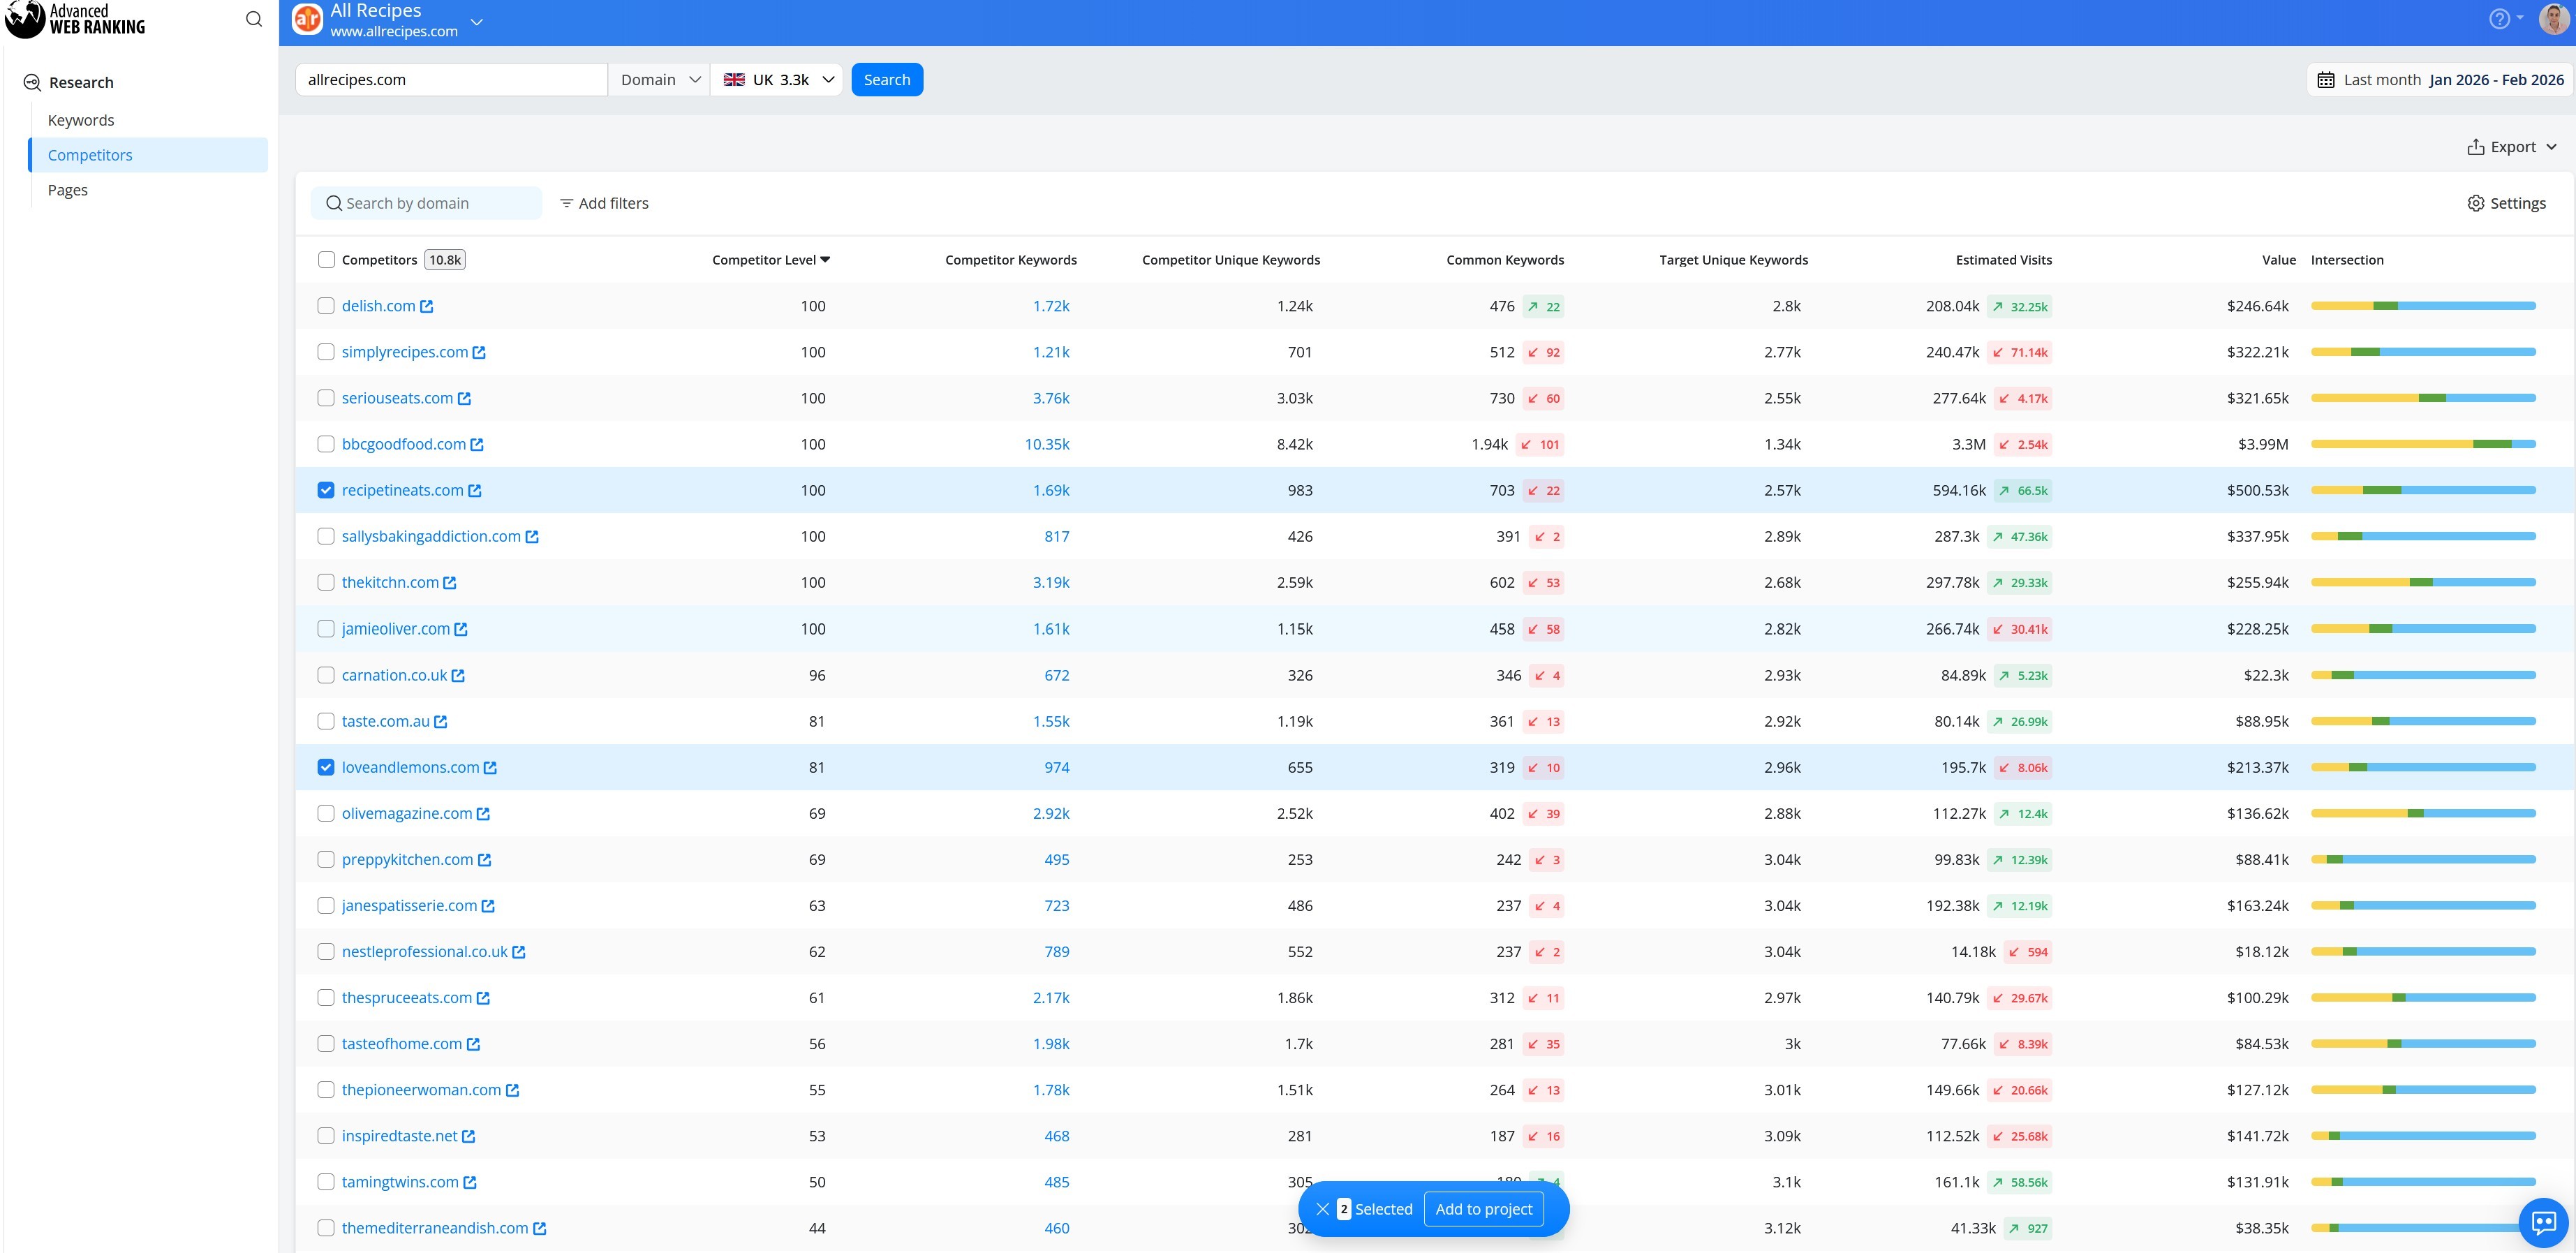The image size is (2576, 1253).
Task: Select the Competitors sidebar item
Action: [149, 155]
